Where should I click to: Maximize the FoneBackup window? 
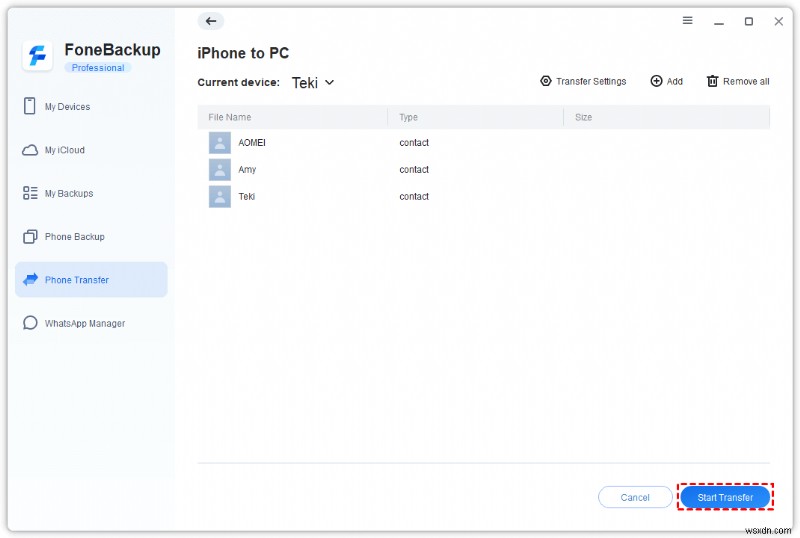(x=748, y=21)
